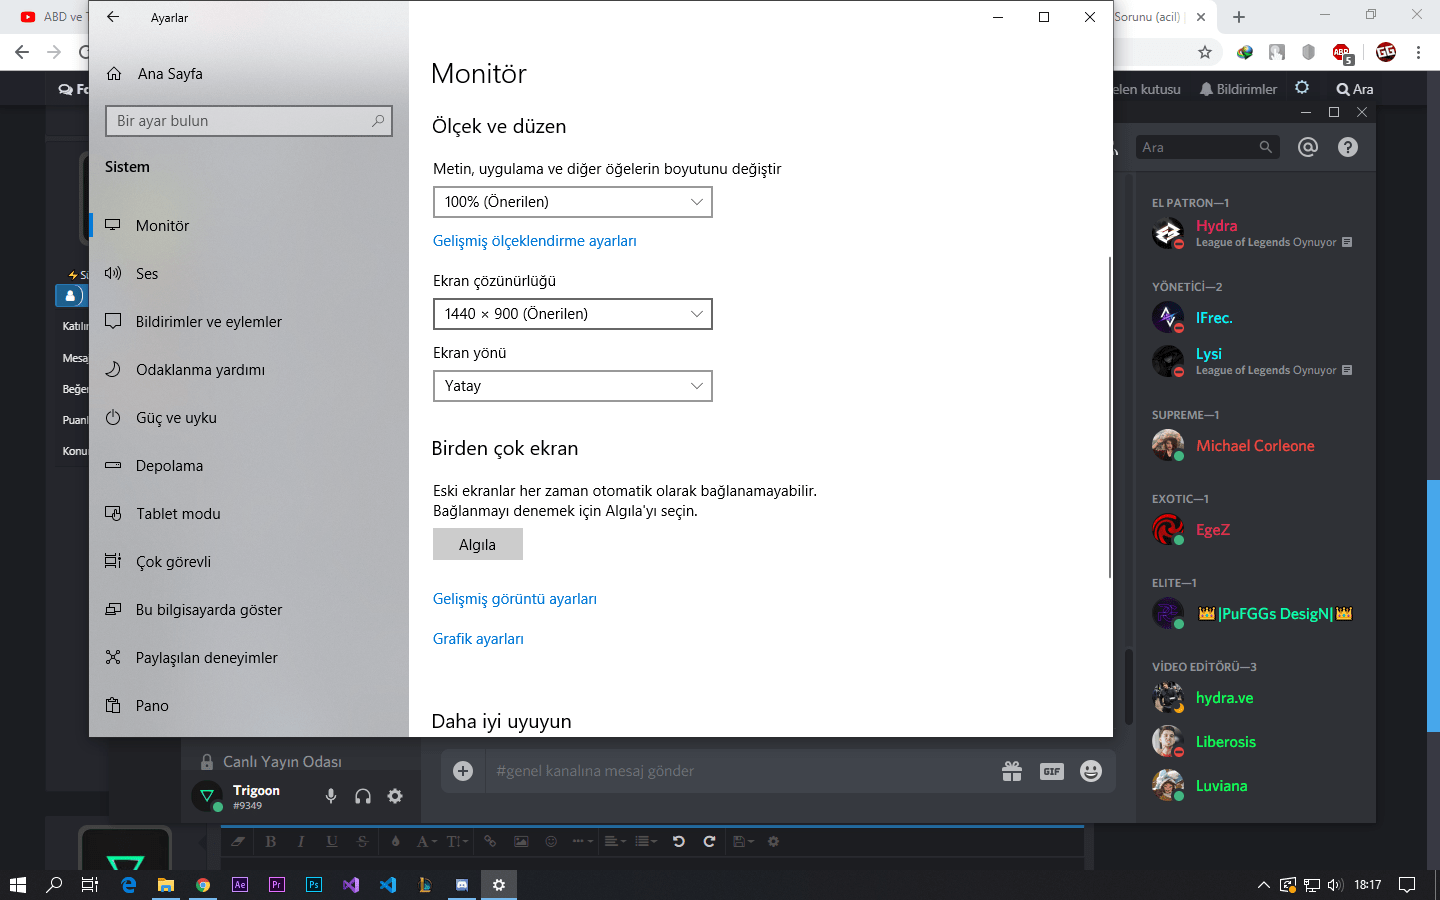1440x900 pixels.
Task: Open Bu bilgisayarda göster settings
Action: coord(249,610)
